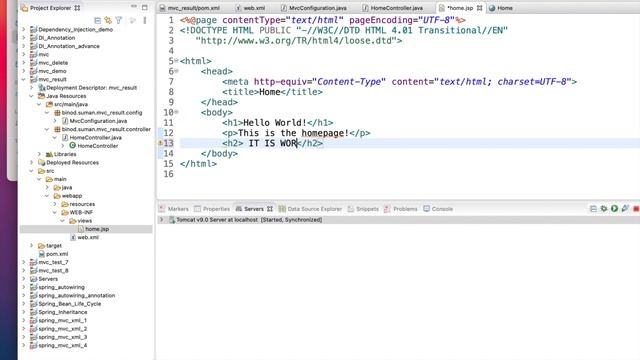Open the HomeController.java editor tab

pos(393,8)
